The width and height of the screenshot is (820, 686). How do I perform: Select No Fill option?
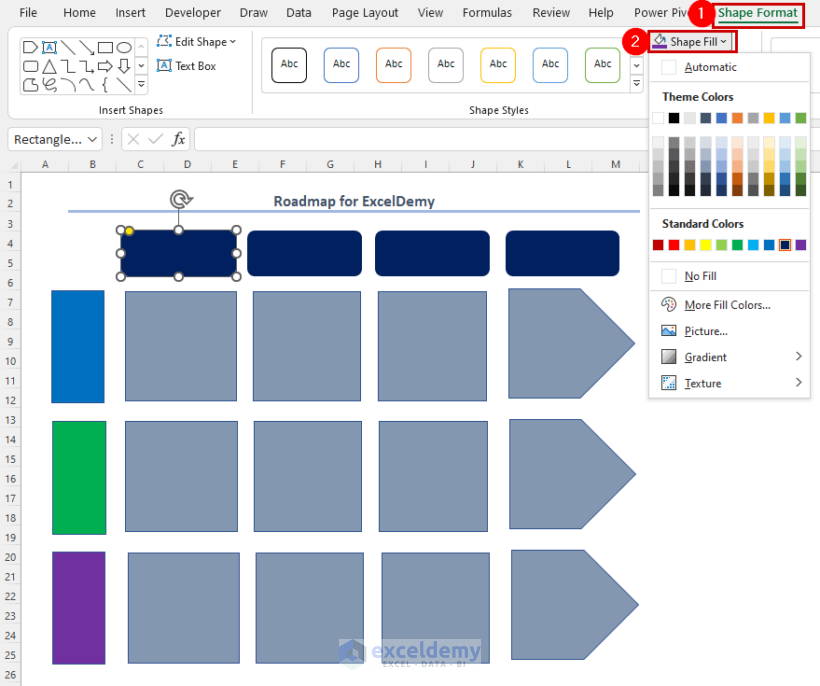click(x=729, y=276)
